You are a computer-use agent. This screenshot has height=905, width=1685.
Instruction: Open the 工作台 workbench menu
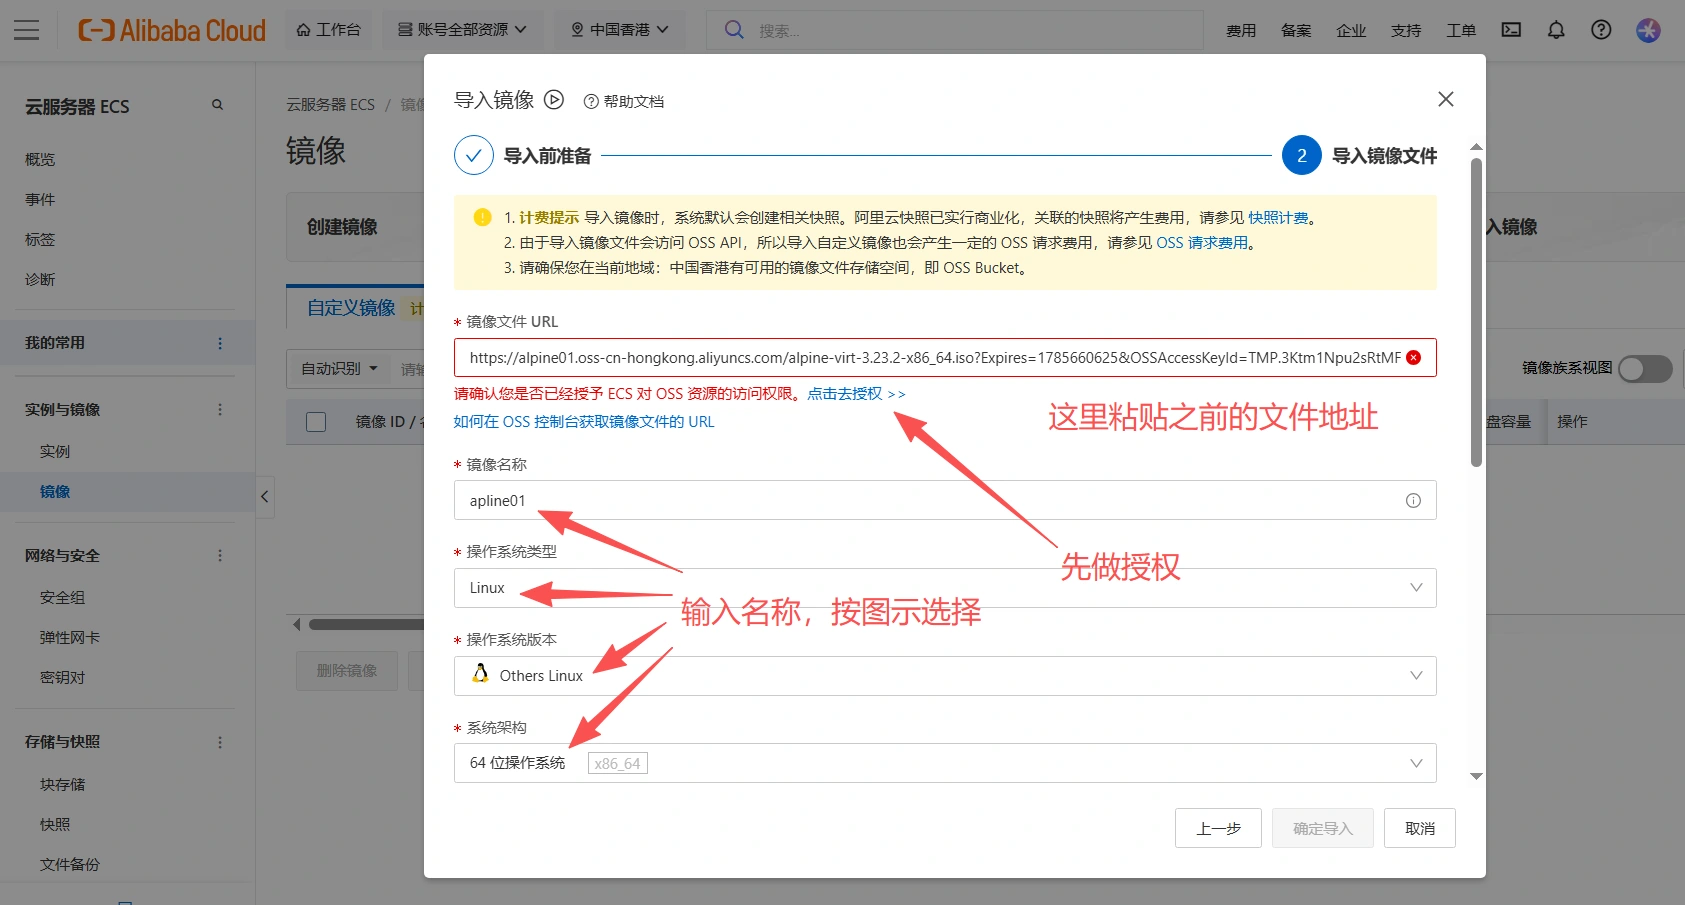(329, 30)
